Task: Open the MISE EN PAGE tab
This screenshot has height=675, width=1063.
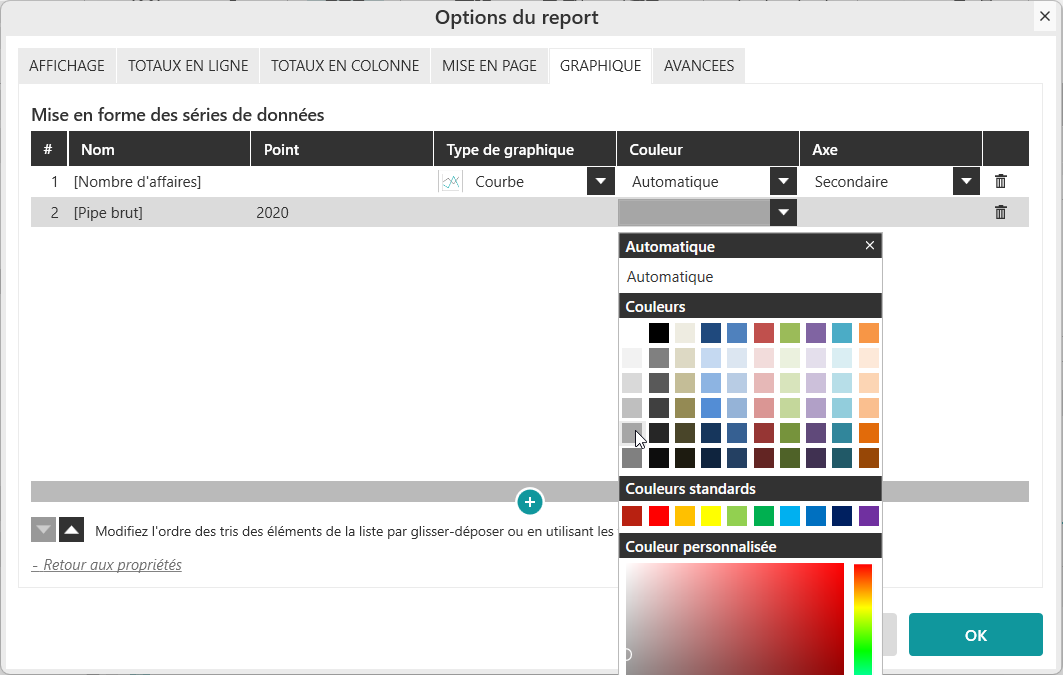Action: point(489,66)
